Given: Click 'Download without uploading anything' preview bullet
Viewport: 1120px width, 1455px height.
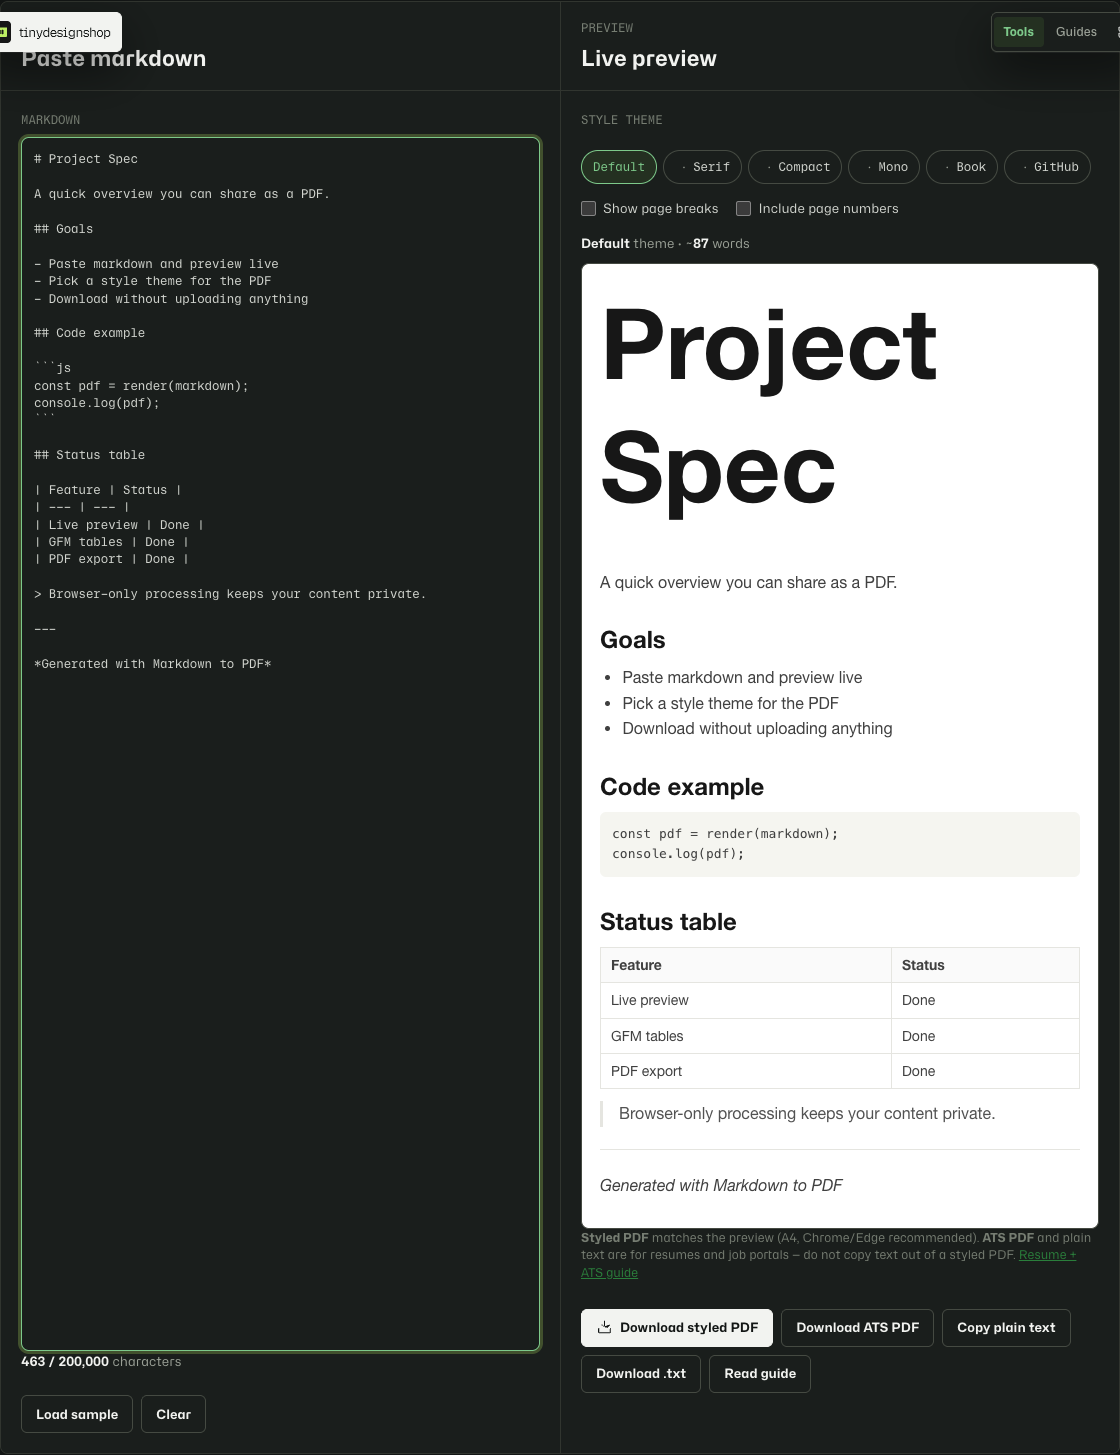Looking at the screenshot, I should click(x=757, y=728).
